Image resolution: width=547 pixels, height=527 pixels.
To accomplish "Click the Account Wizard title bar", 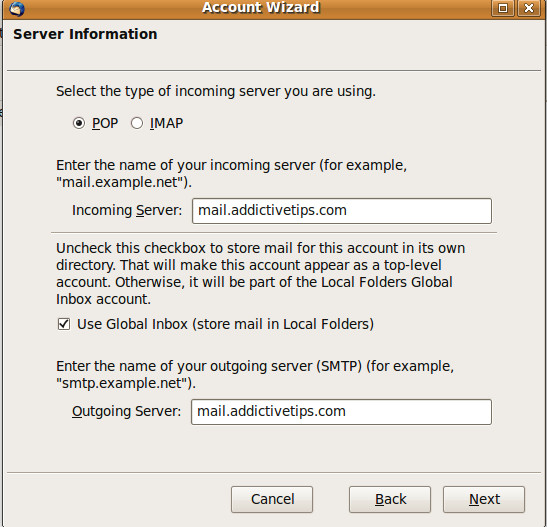I will pos(261,8).
